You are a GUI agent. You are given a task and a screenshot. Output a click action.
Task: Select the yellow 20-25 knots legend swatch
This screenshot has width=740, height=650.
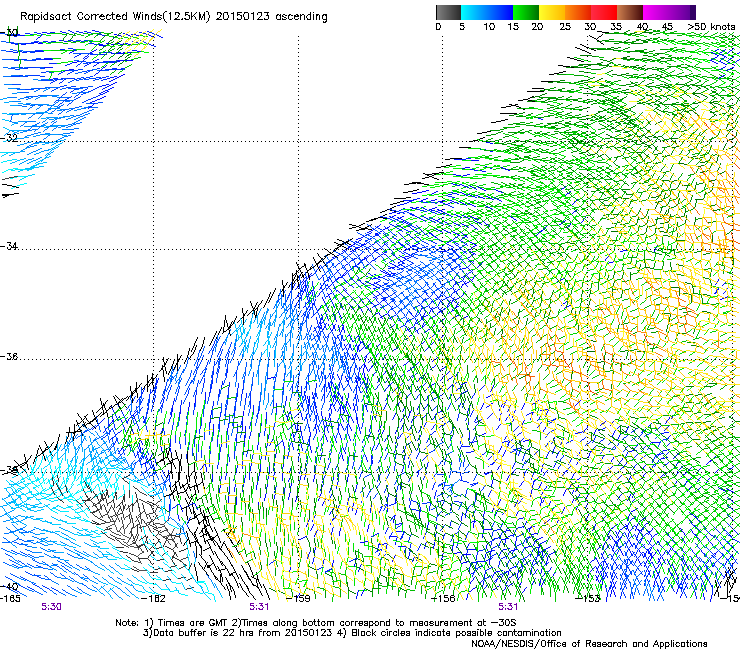[x=552, y=12]
